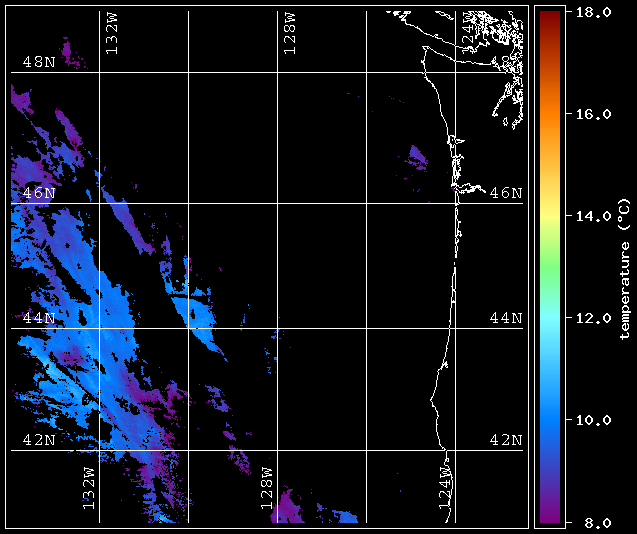Click the bottom 128W longitude label
The width and height of the screenshot is (637, 534).
pyautogui.click(x=266, y=488)
